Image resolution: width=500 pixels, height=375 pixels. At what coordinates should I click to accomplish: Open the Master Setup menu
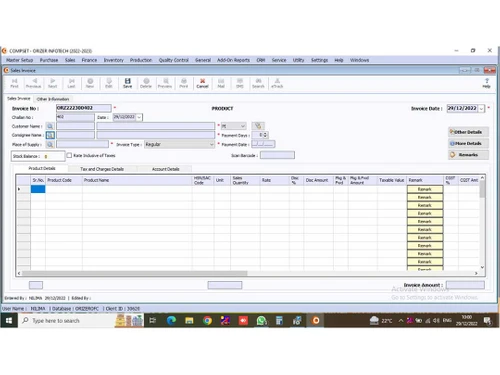tap(20, 60)
